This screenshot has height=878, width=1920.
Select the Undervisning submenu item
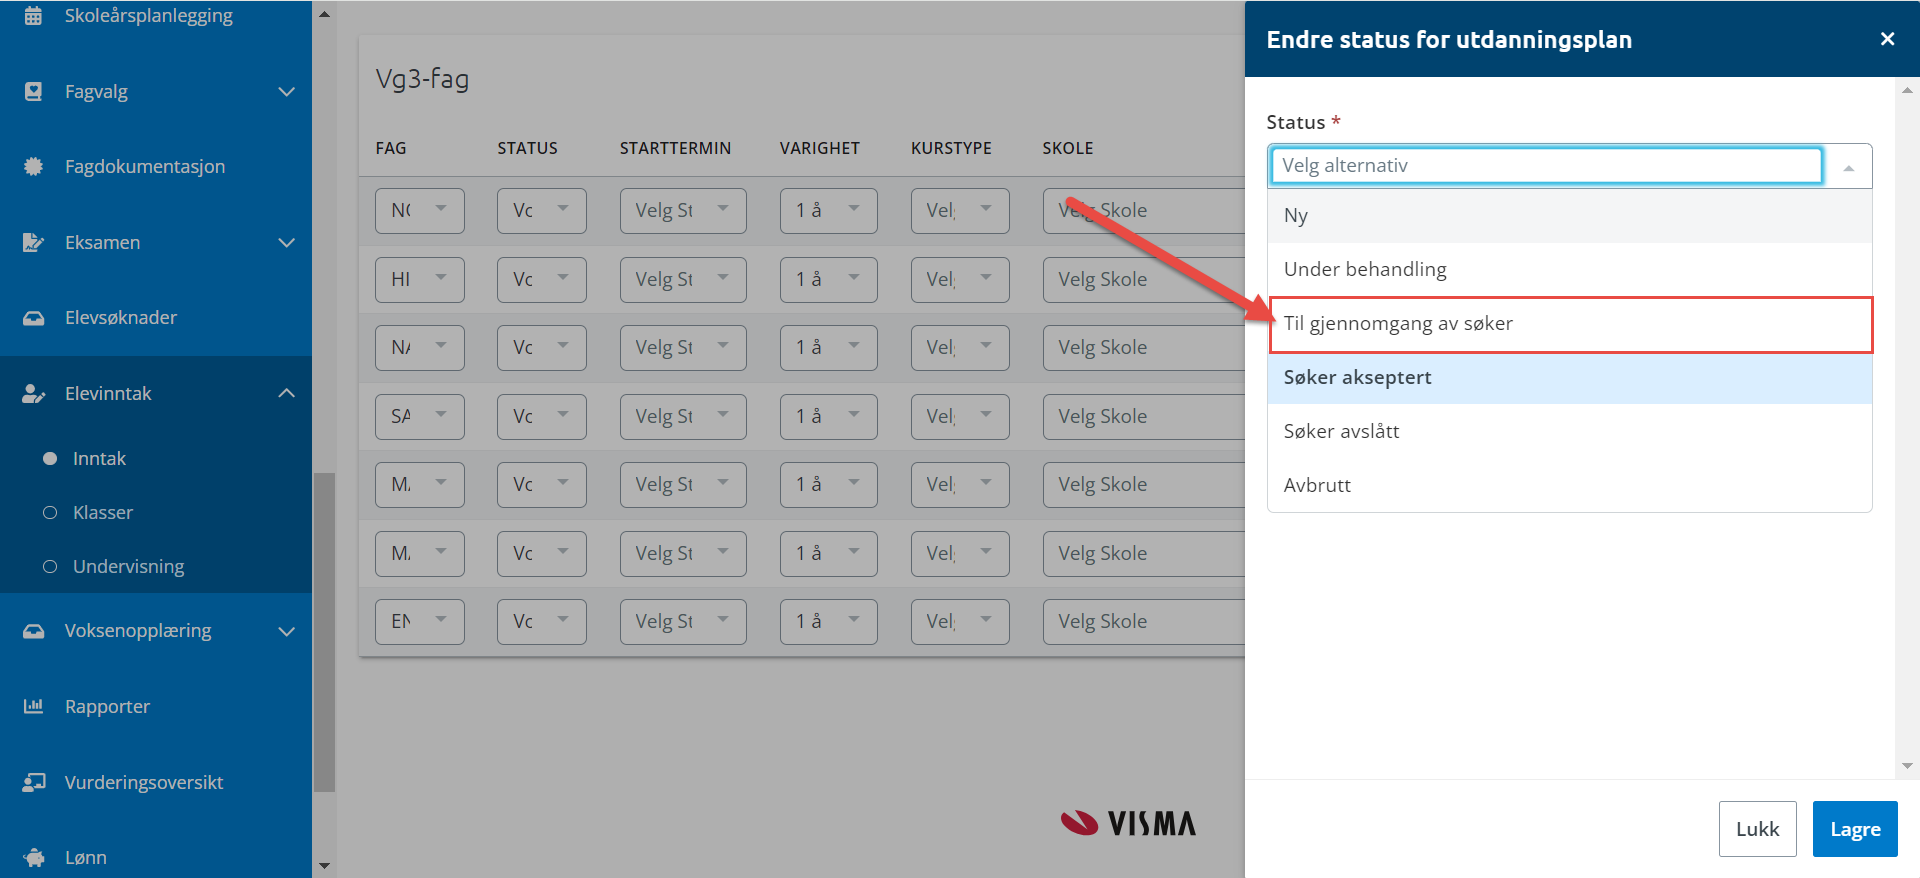[x=128, y=566]
